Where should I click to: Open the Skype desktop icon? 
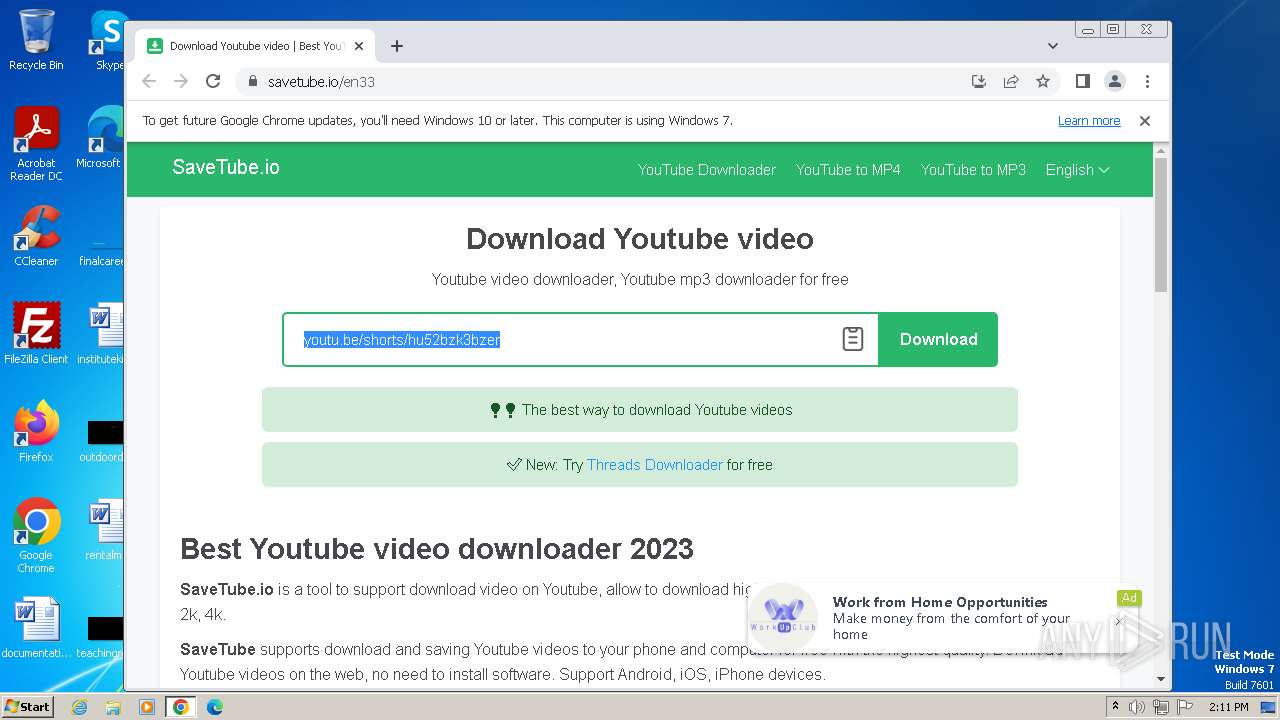click(x=108, y=40)
